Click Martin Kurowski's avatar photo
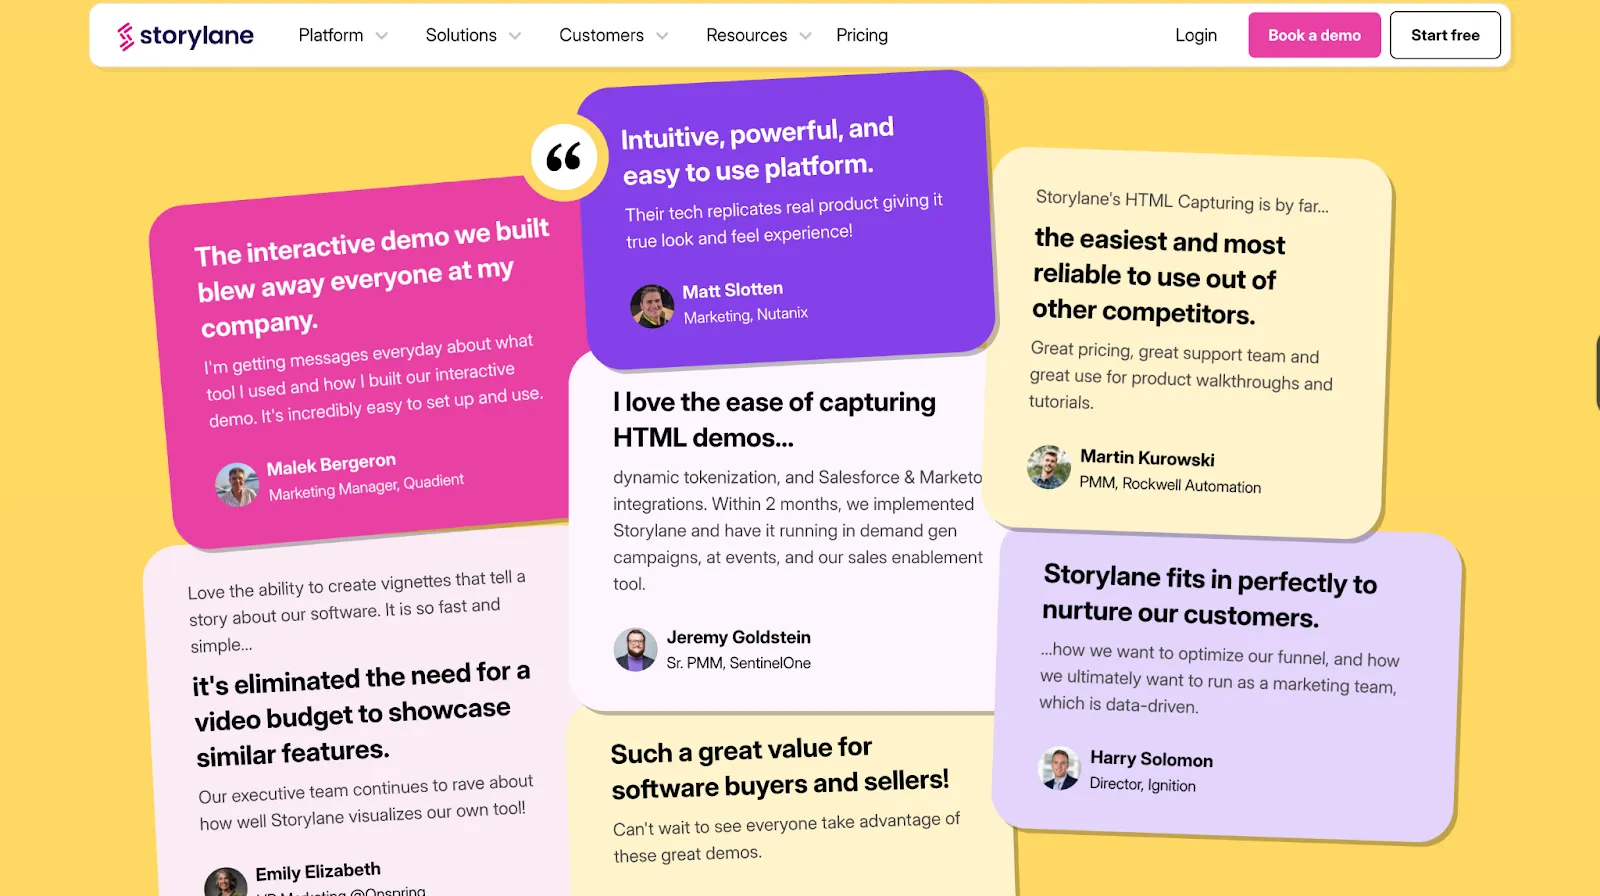 [1049, 467]
